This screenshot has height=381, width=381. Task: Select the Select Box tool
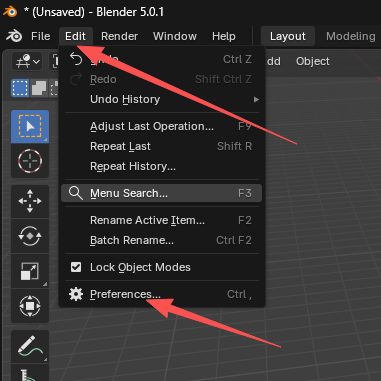click(30, 127)
